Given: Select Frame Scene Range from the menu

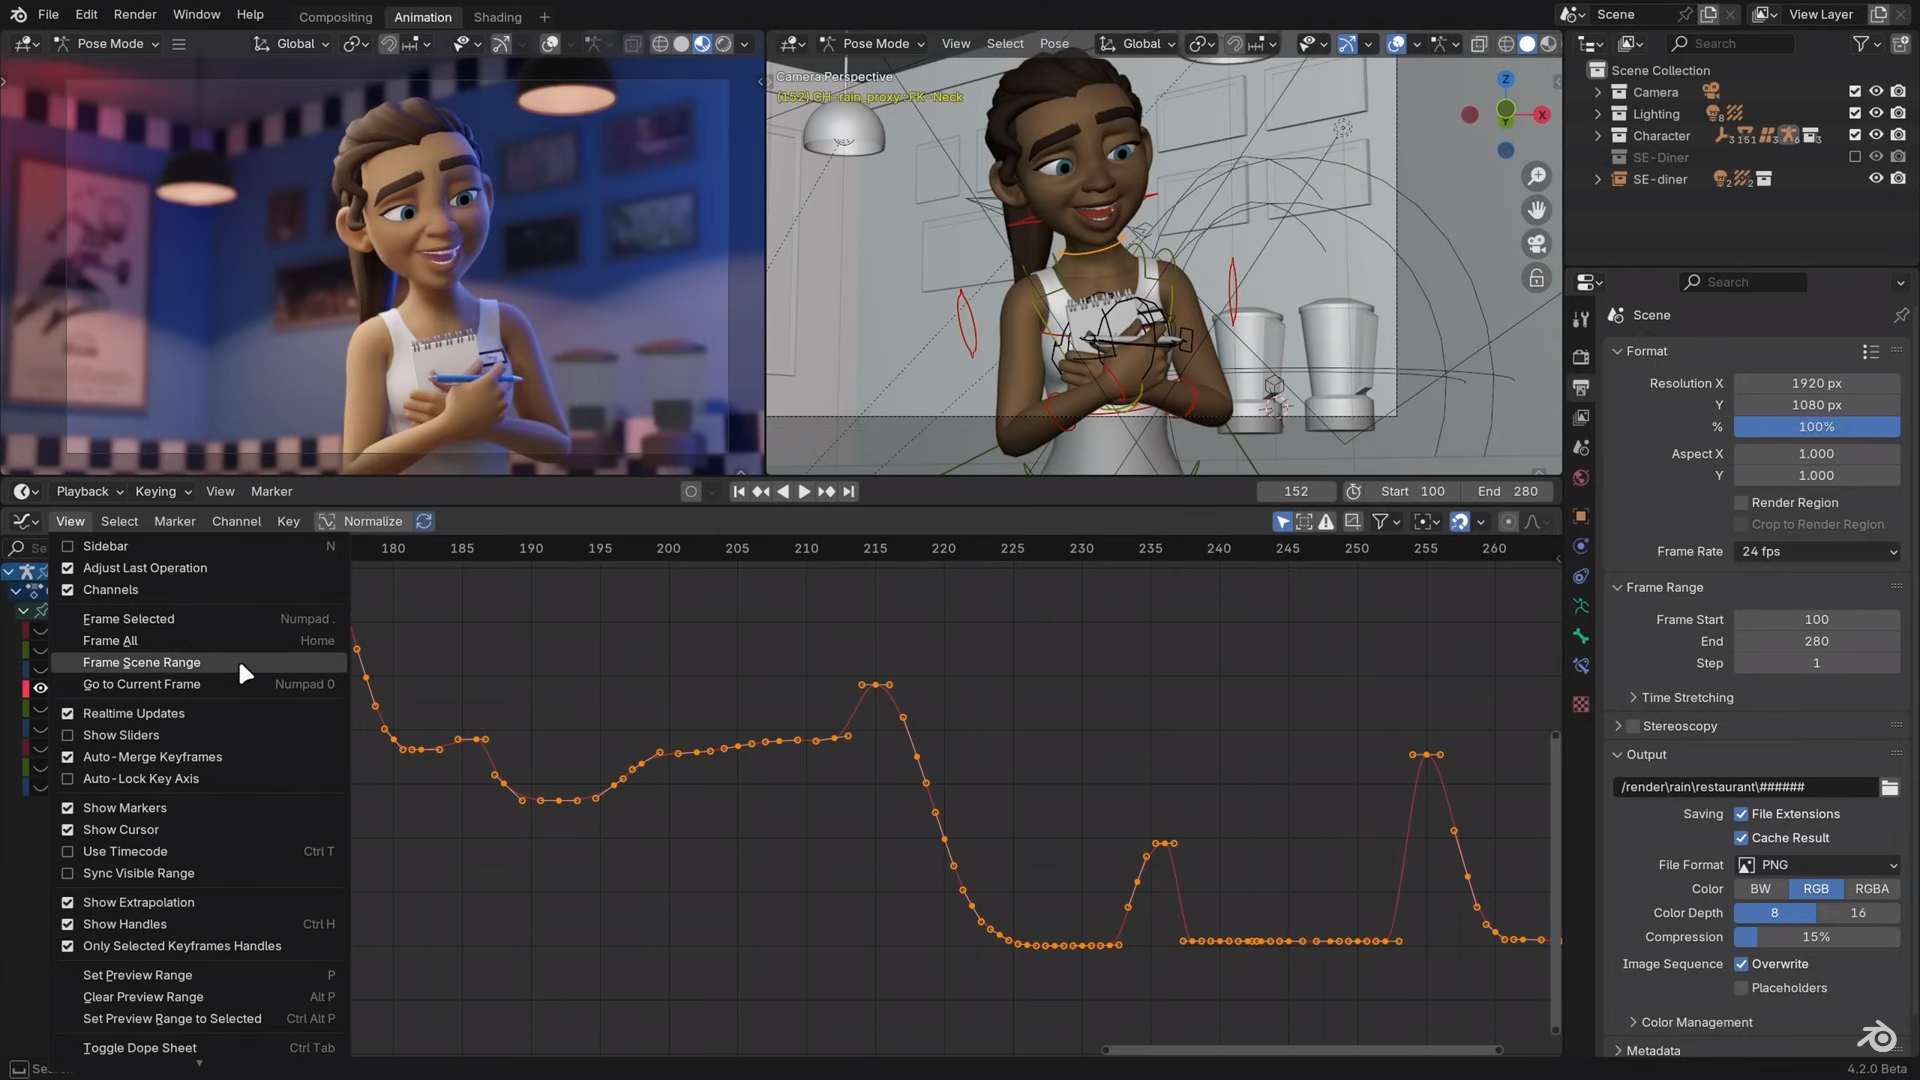Looking at the screenshot, I should 140,662.
